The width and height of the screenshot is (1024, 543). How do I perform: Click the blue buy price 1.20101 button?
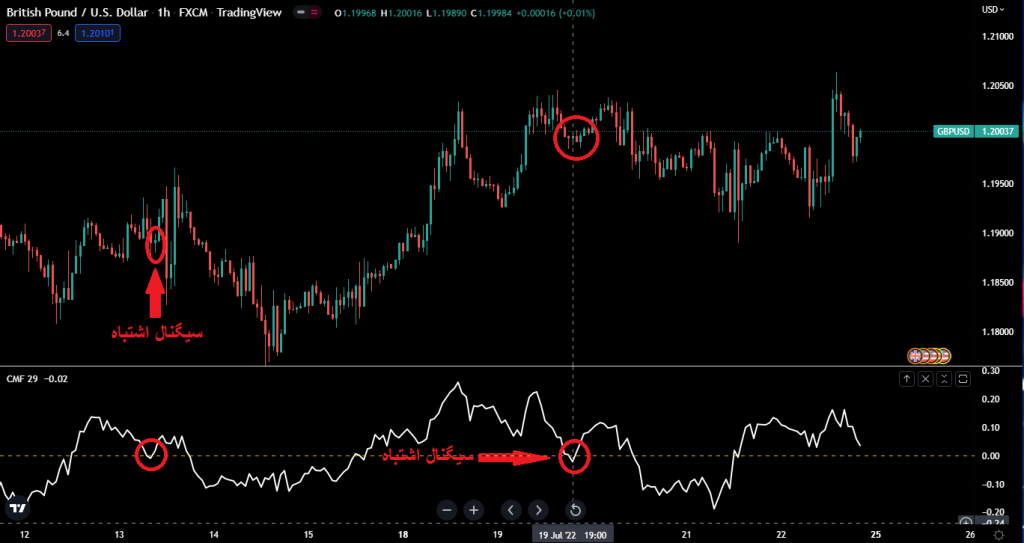(98, 33)
